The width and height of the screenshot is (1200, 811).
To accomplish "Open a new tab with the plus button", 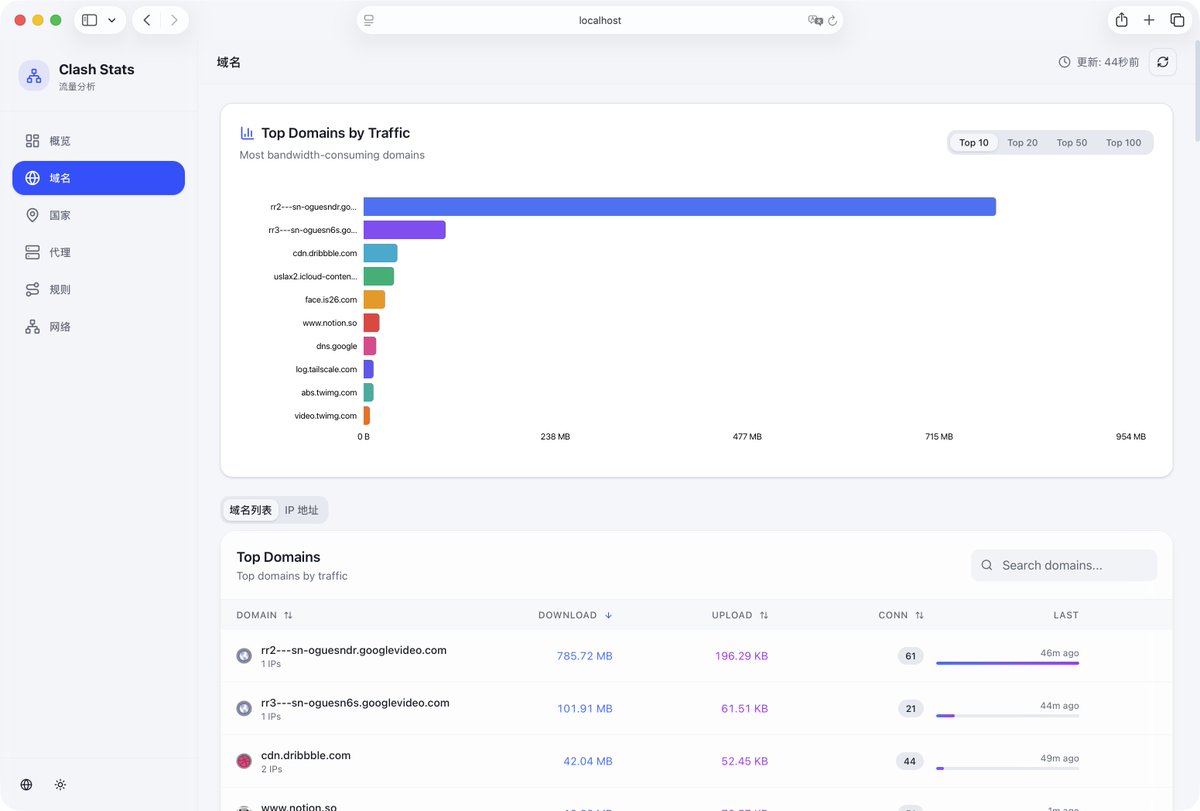I will tap(1149, 20).
